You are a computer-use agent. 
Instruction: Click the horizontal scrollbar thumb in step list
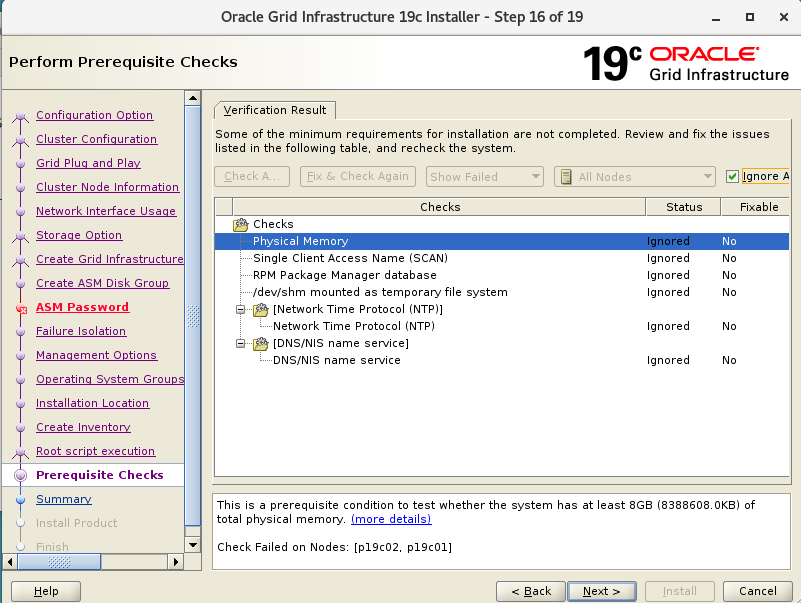59,562
